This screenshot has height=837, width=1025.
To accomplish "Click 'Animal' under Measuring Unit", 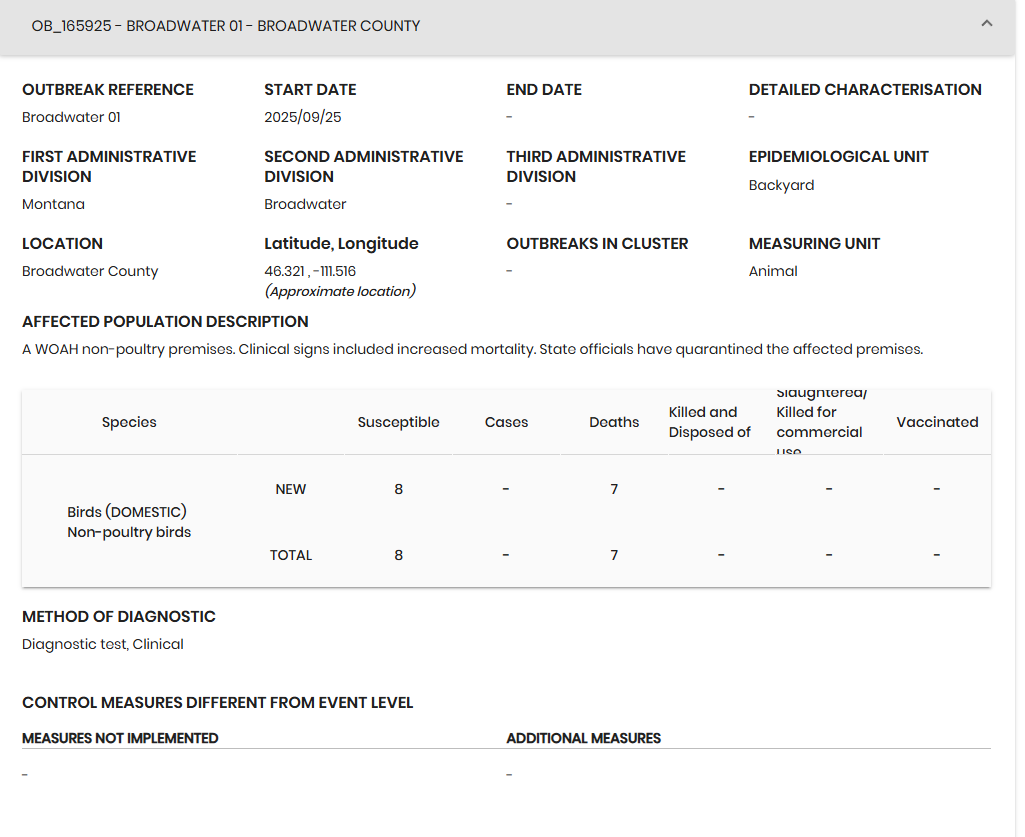I will point(773,271).
